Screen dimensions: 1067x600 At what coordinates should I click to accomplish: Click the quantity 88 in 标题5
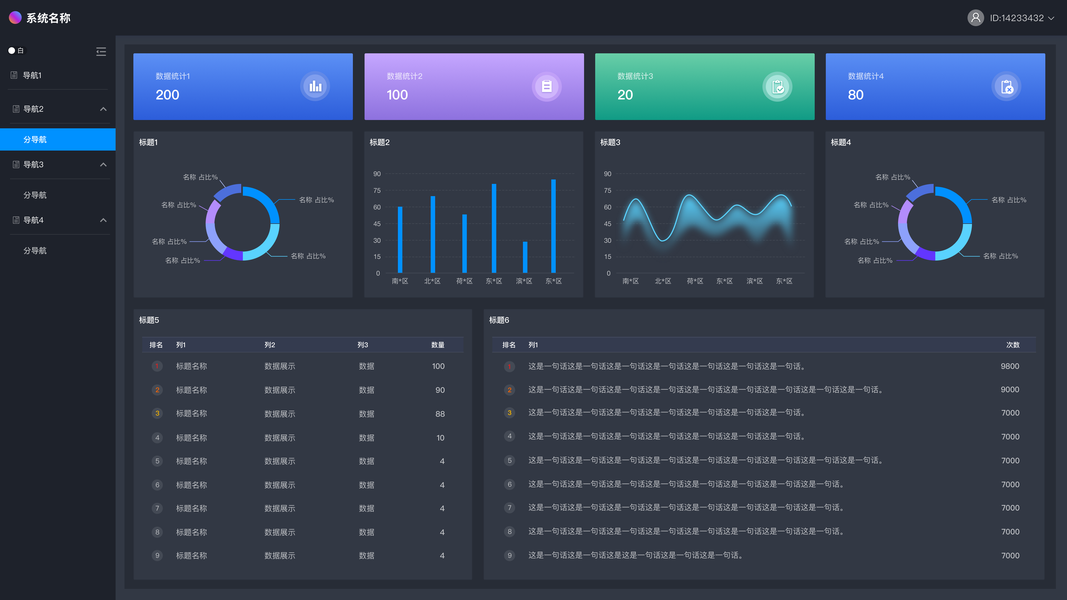(x=440, y=414)
